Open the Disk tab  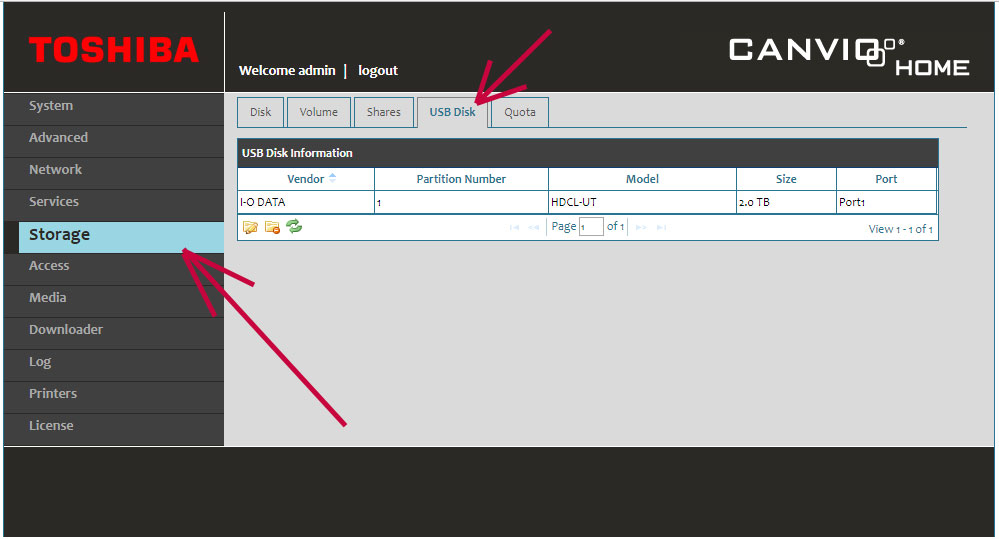[261, 112]
